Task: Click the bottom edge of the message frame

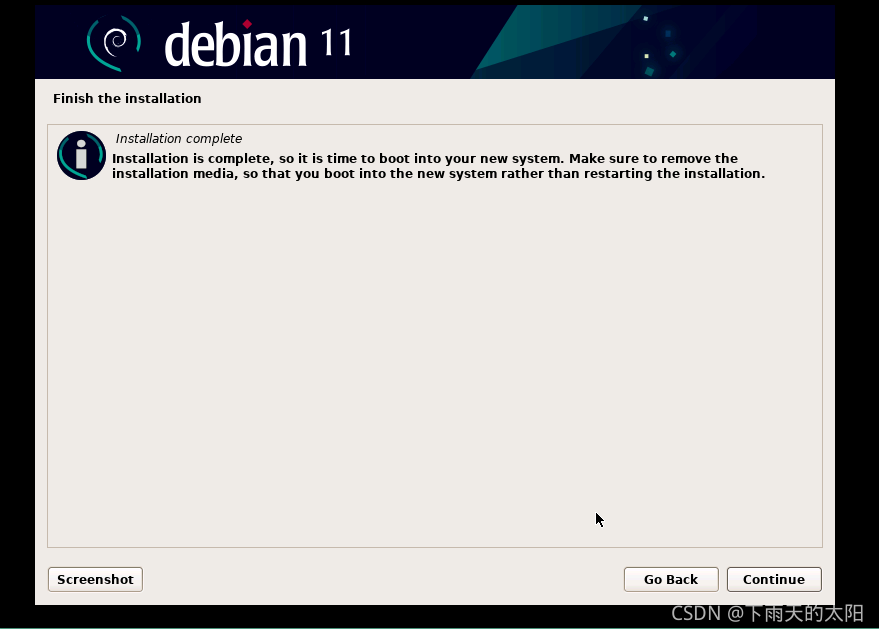Action: [435, 546]
